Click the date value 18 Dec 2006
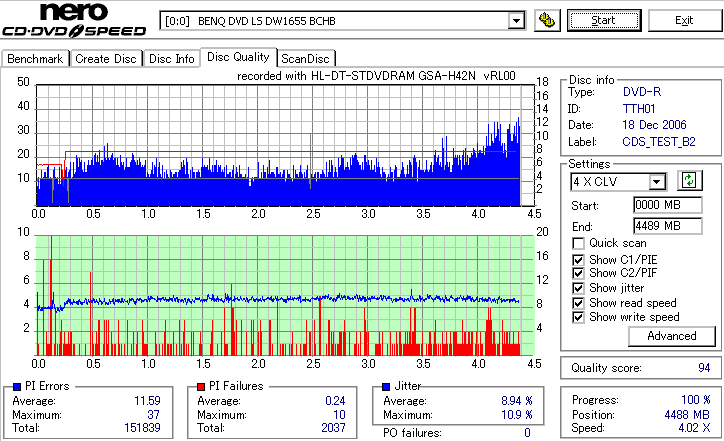724x441 pixels. [654, 125]
